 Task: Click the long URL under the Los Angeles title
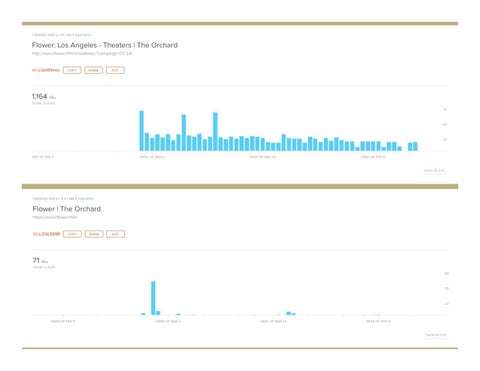click(x=82, y=53)
